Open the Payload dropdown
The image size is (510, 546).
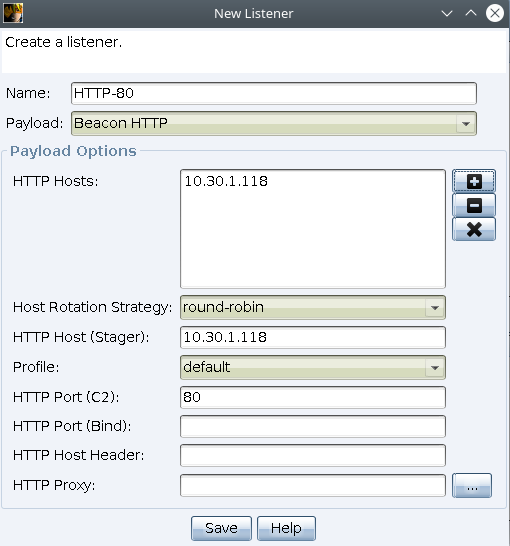click(274, 123)
